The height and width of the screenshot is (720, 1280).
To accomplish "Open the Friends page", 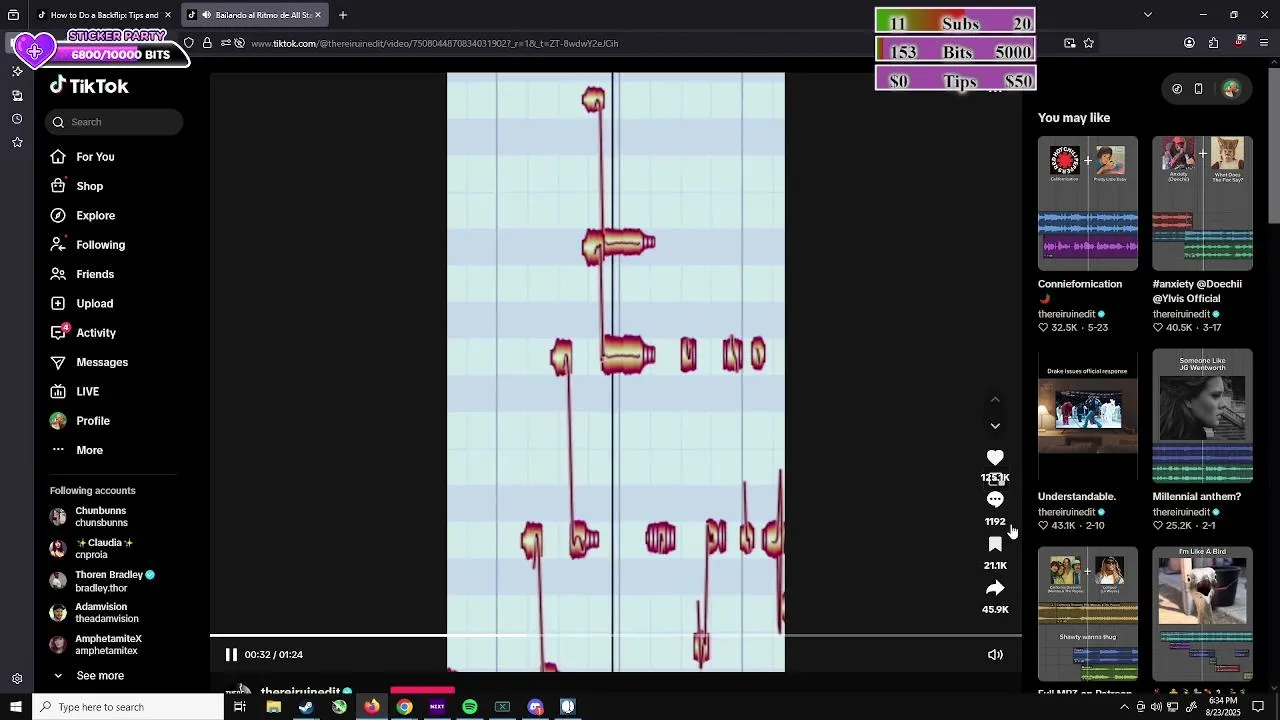I will [95, 274].
